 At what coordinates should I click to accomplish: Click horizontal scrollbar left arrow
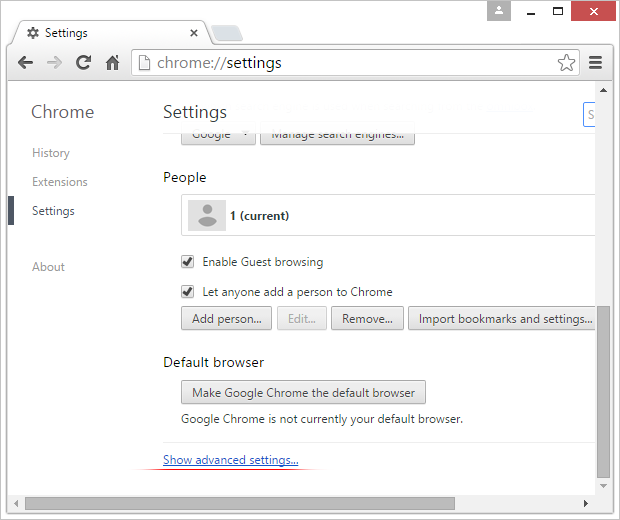[16, 503]
